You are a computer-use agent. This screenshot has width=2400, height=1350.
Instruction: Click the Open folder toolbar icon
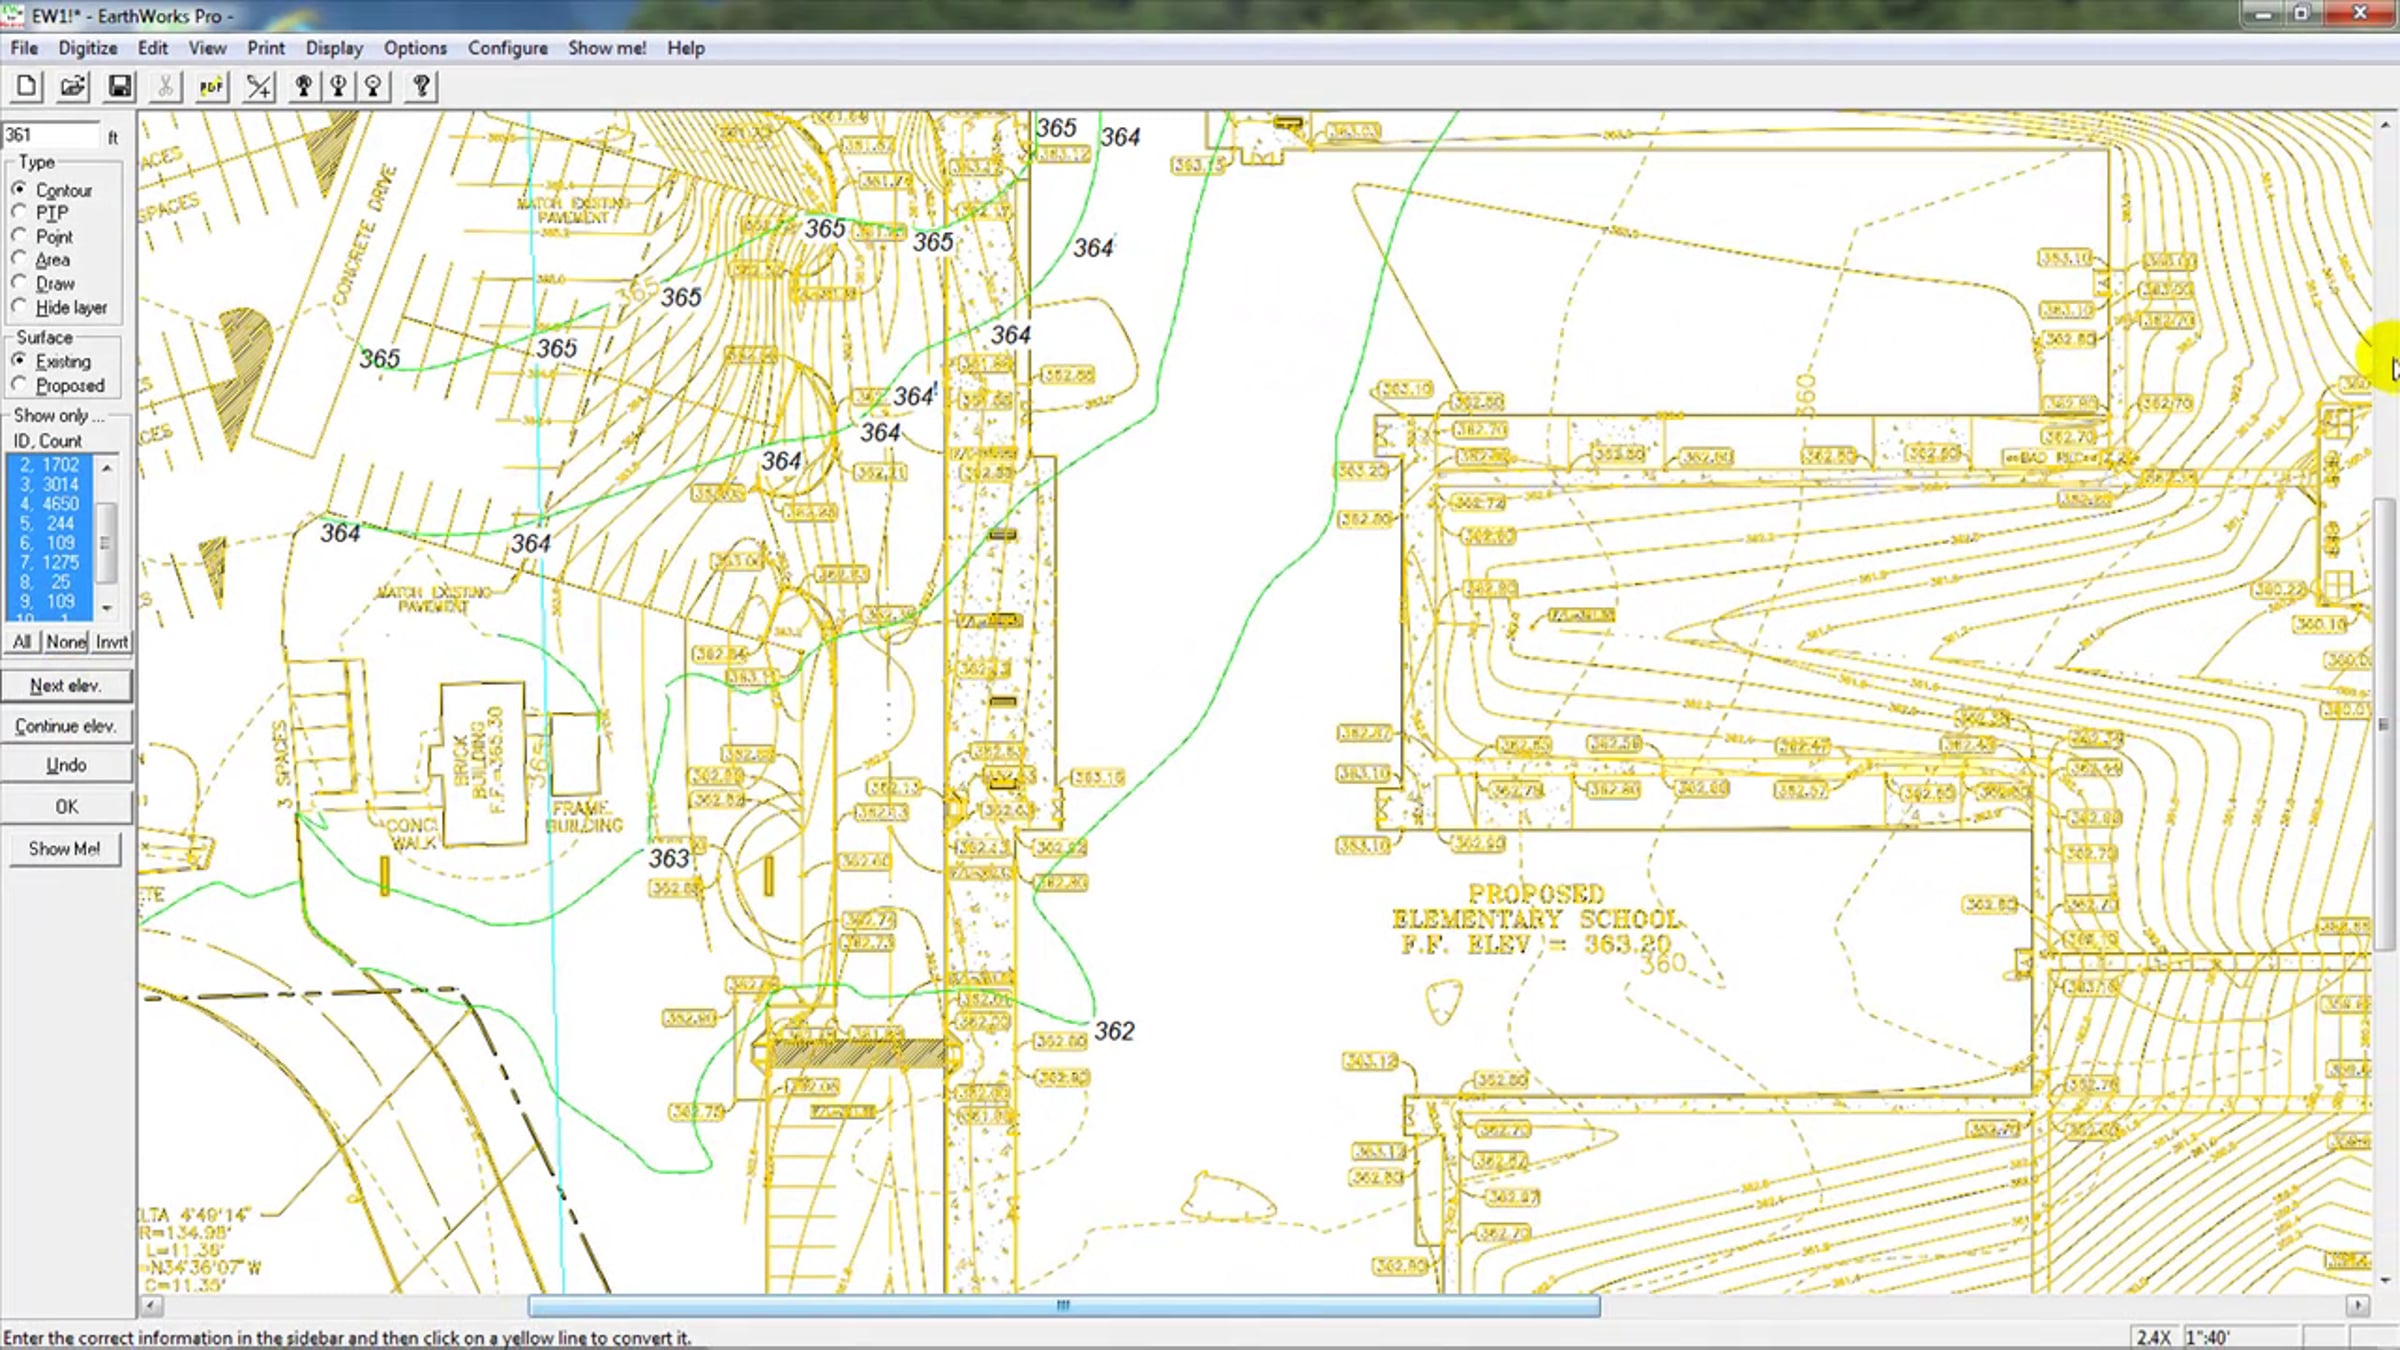point(73,87)
